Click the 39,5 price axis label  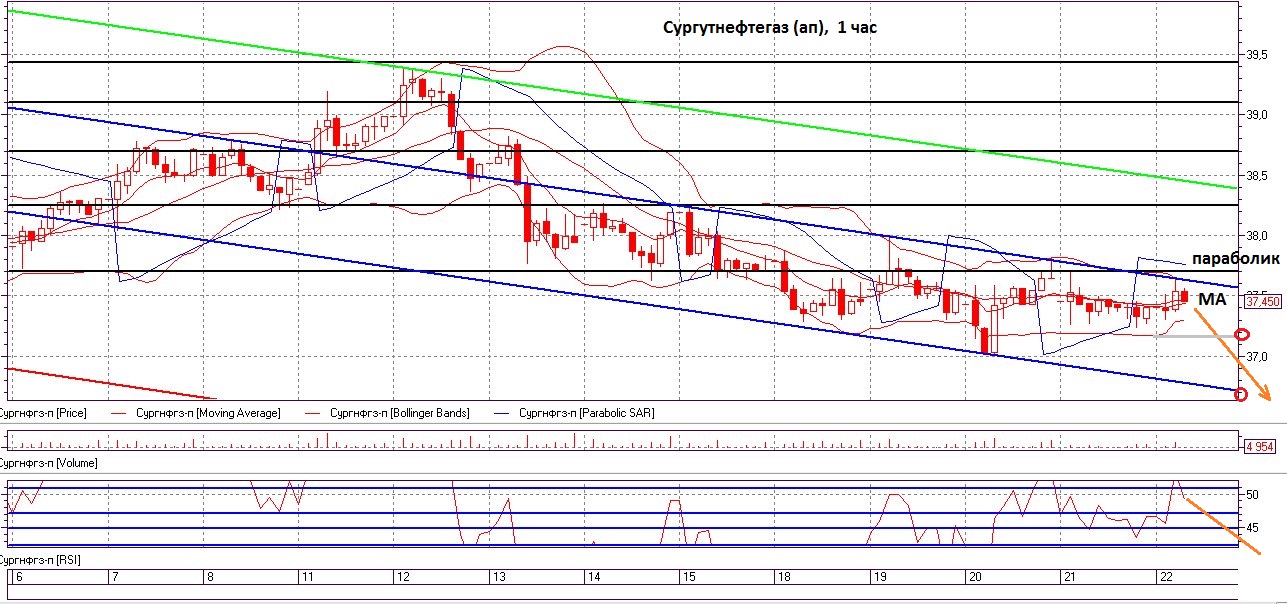[1257, 55]
